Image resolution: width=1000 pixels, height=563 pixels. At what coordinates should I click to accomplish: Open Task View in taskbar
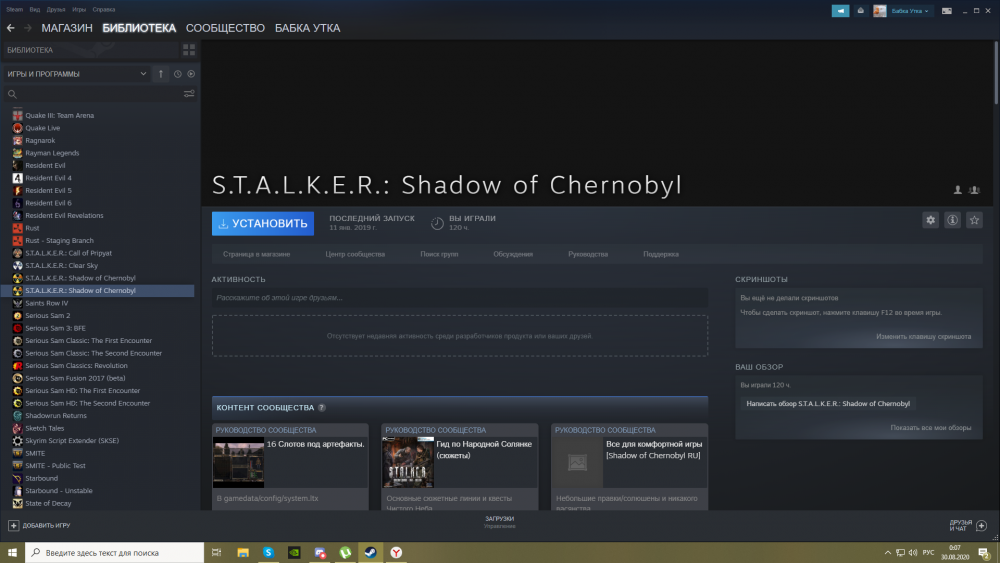tap(216, 552)
